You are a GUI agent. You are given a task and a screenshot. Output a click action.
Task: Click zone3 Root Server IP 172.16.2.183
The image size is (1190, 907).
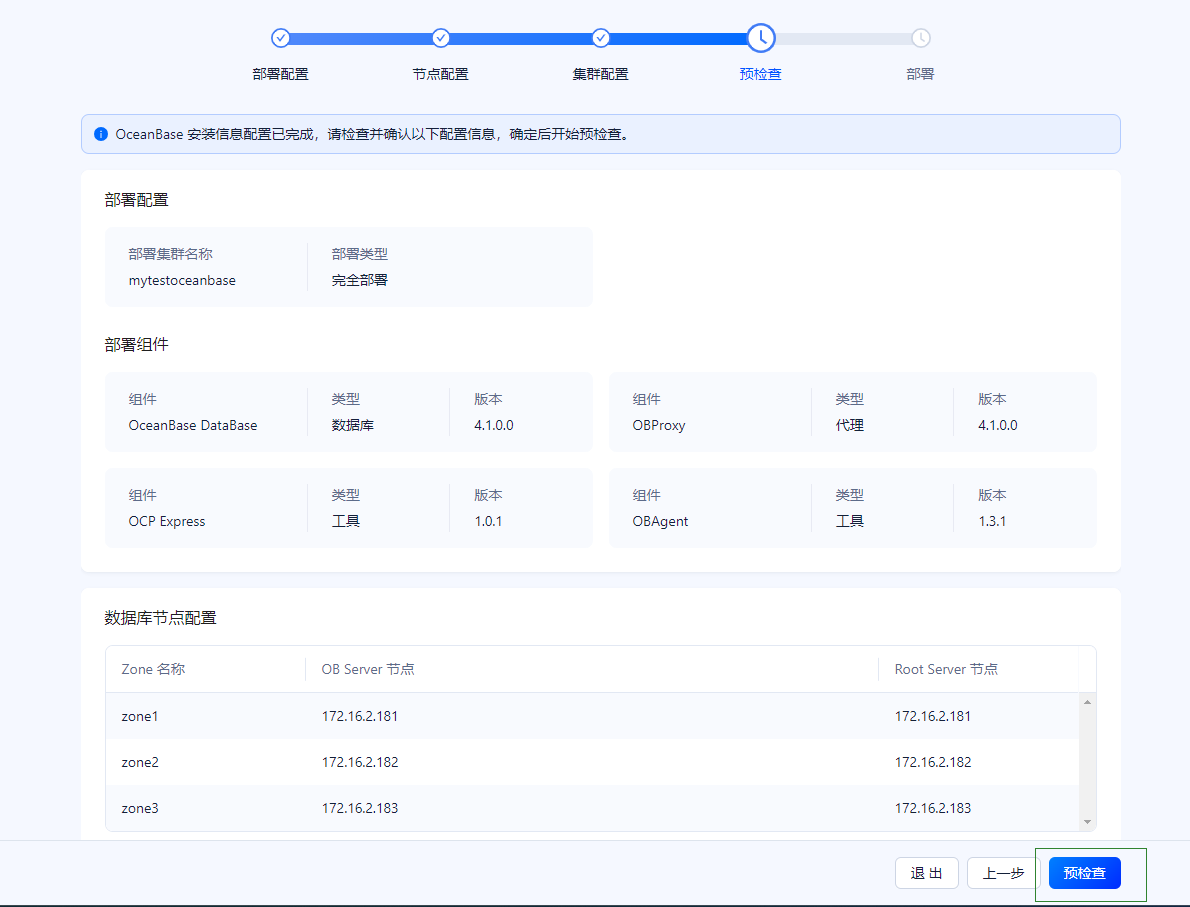(x=933, y=808)
